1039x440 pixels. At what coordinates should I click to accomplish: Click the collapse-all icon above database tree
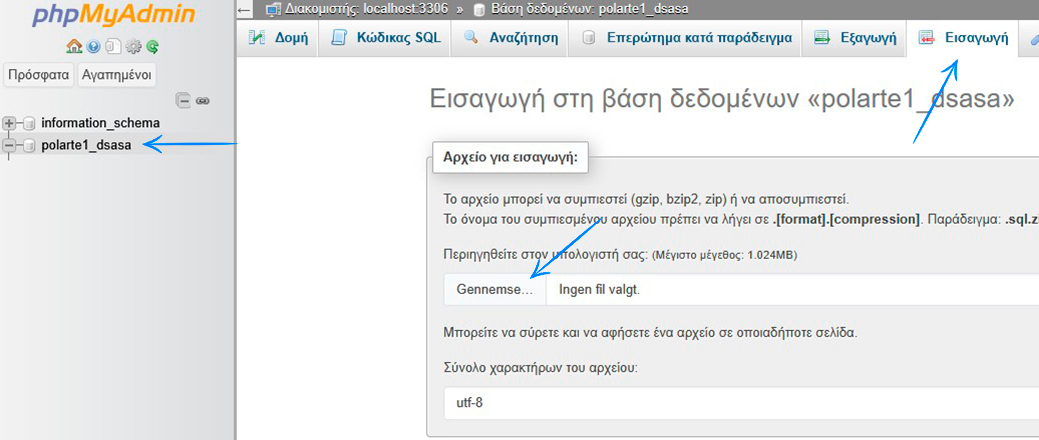pos(183,100)
